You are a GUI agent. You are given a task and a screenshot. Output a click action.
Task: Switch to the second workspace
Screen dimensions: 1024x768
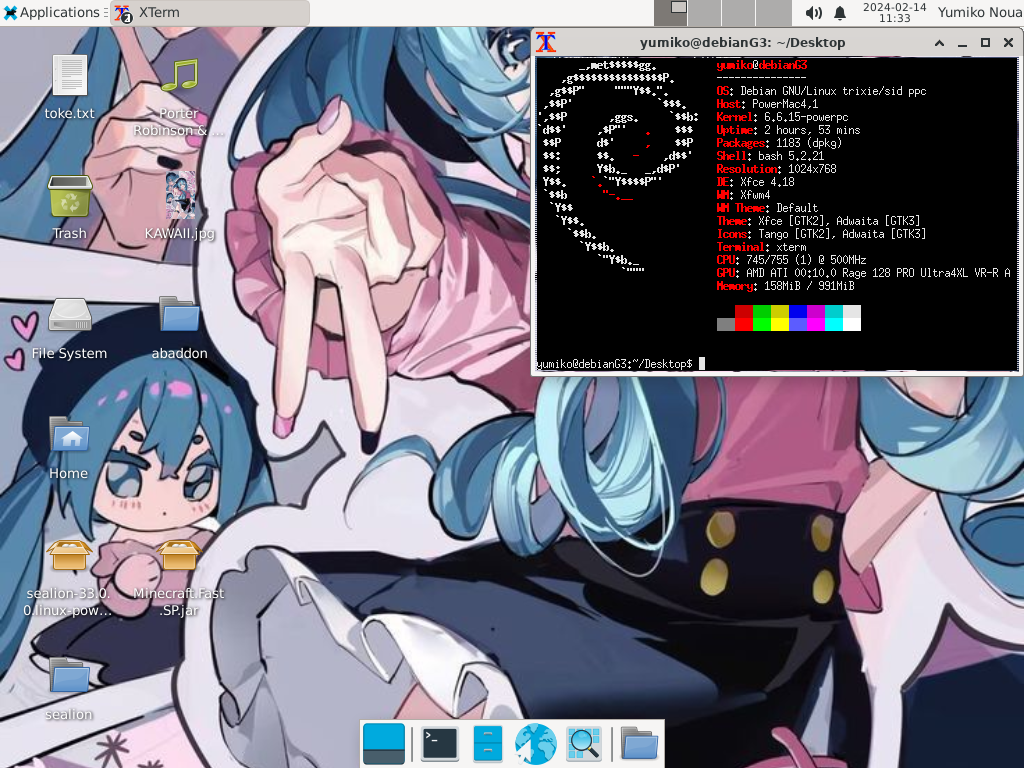click(705, 12)
